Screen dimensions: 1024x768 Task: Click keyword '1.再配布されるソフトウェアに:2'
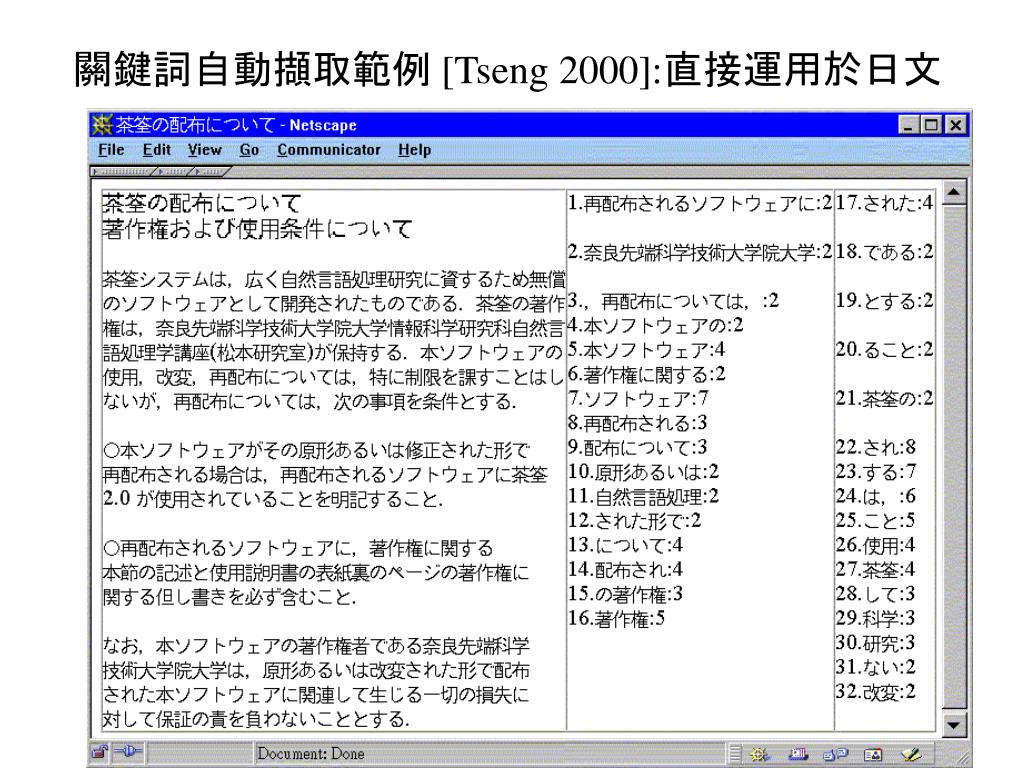[x=699, y=203]
